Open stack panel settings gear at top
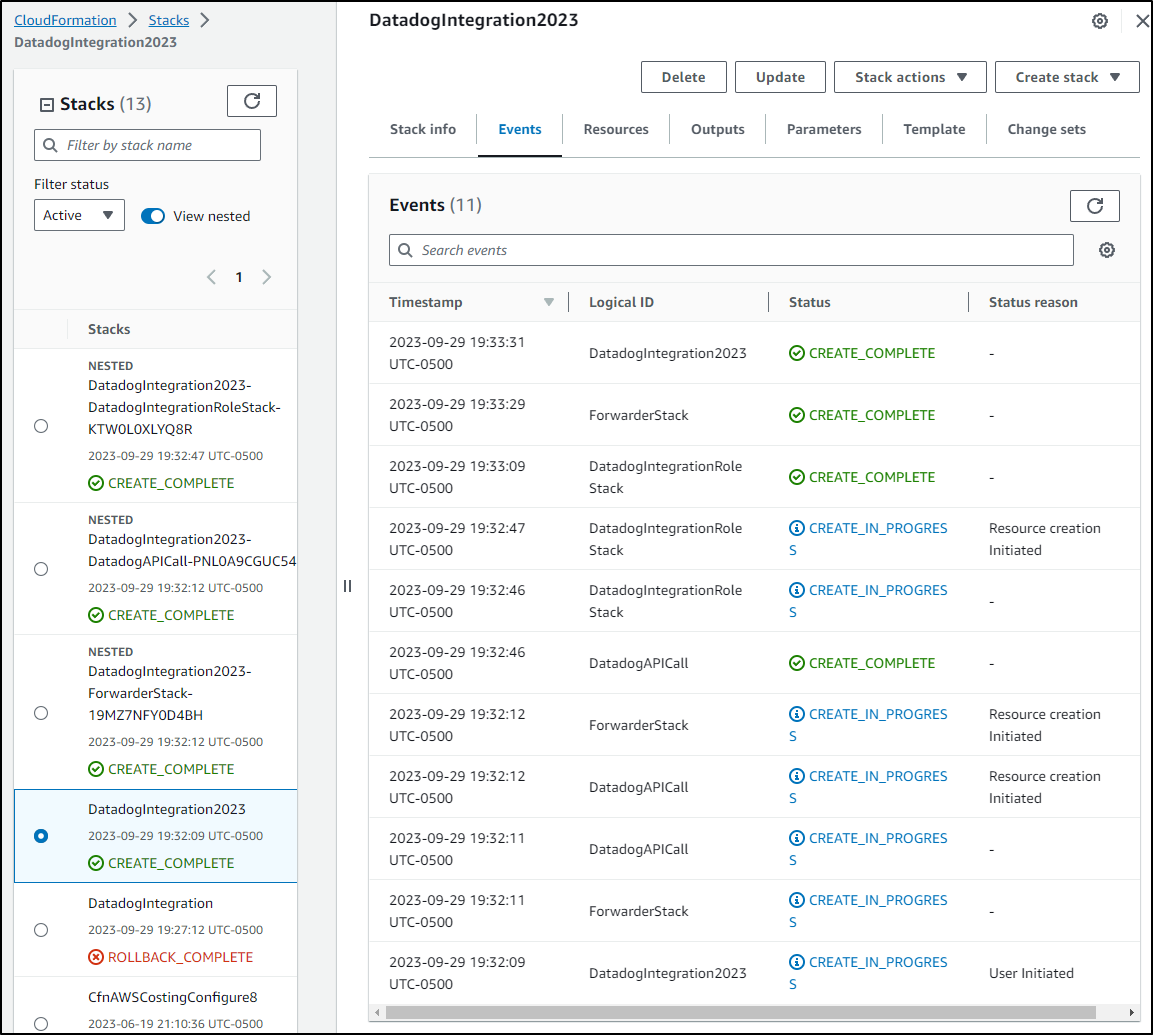1153x1035 pixels. pyautogui.click(x=1099, y=21)
